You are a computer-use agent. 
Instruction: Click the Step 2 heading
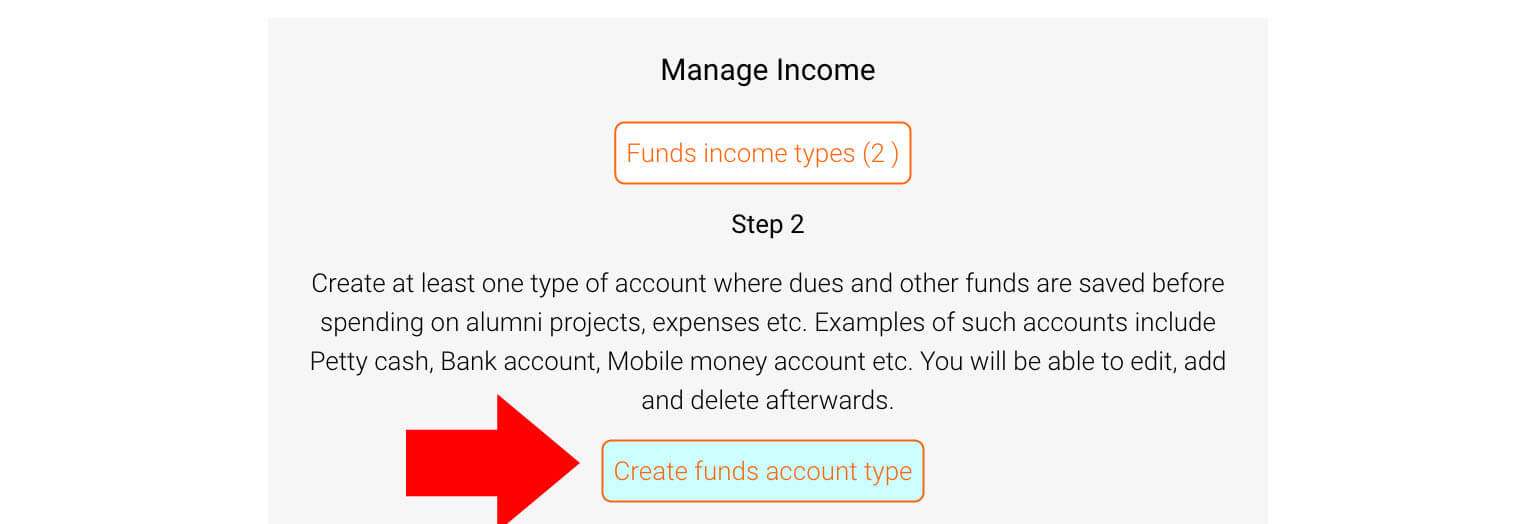tap(767, 224)
